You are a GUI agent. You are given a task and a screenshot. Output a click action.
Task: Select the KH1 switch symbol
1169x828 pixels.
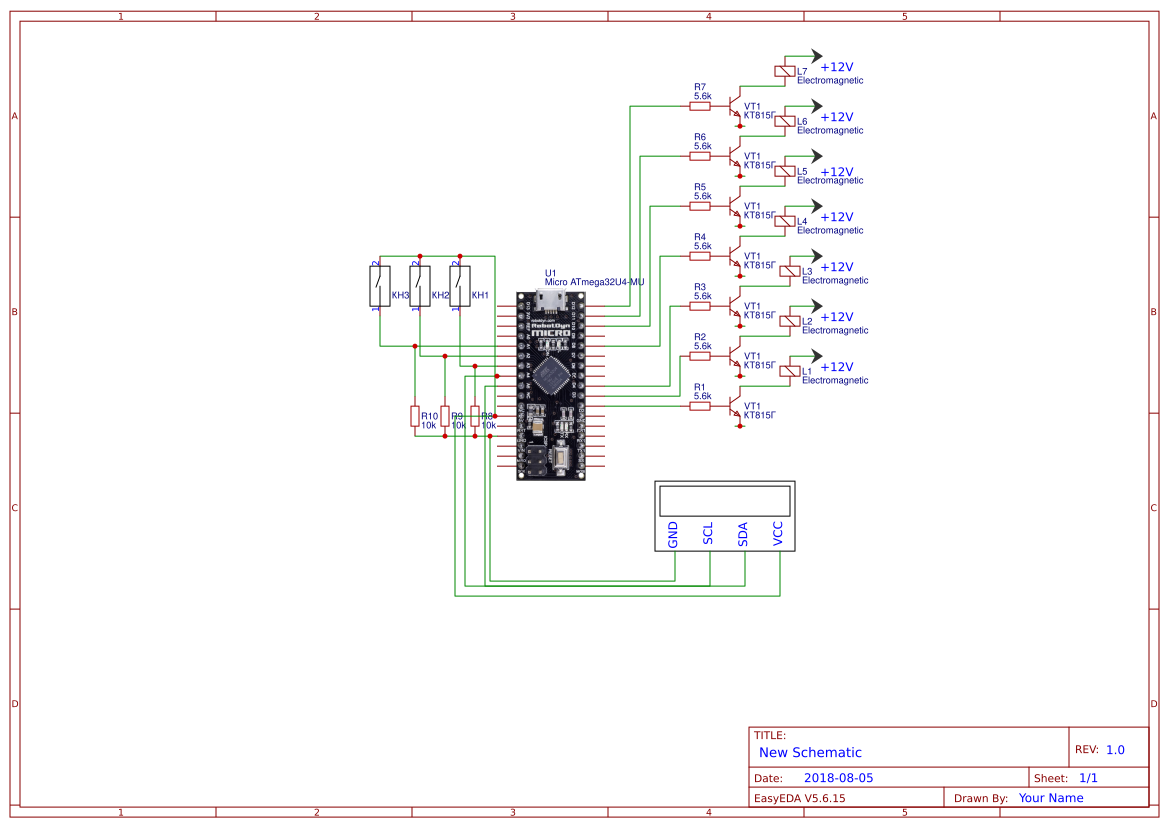[x=460, y=286]
